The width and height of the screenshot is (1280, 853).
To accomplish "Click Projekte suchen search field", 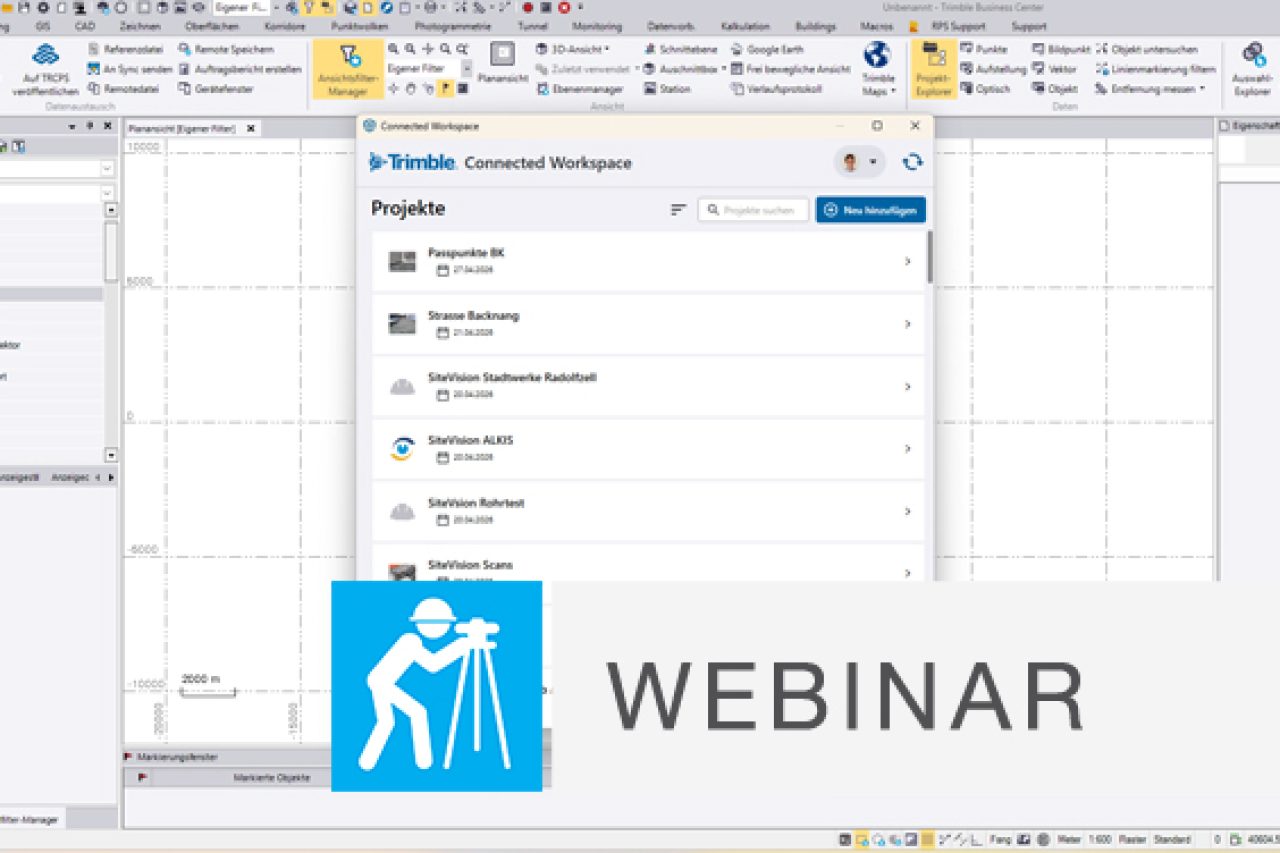I will (x=753, y=210).
